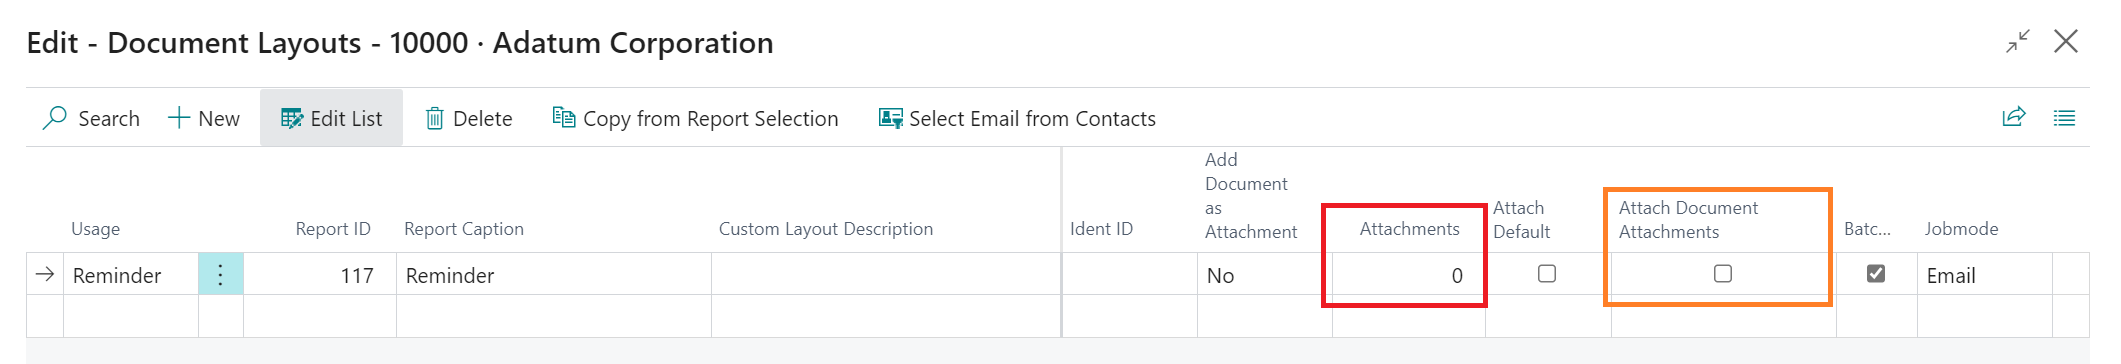Shrink the dialog with collapse arrows icon
Viewport: 2121px width, 364px height.
(x=2018, y=41)
